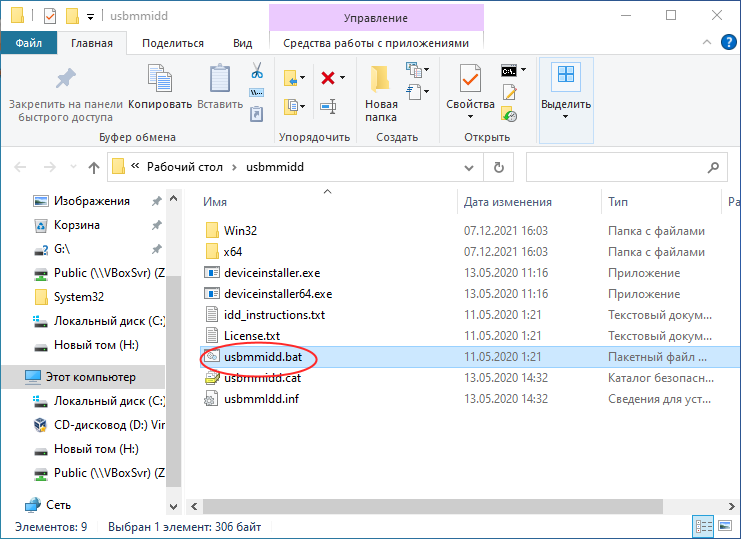Select License.txt file
The image size is (741, 539).
[x=252, y=336]
